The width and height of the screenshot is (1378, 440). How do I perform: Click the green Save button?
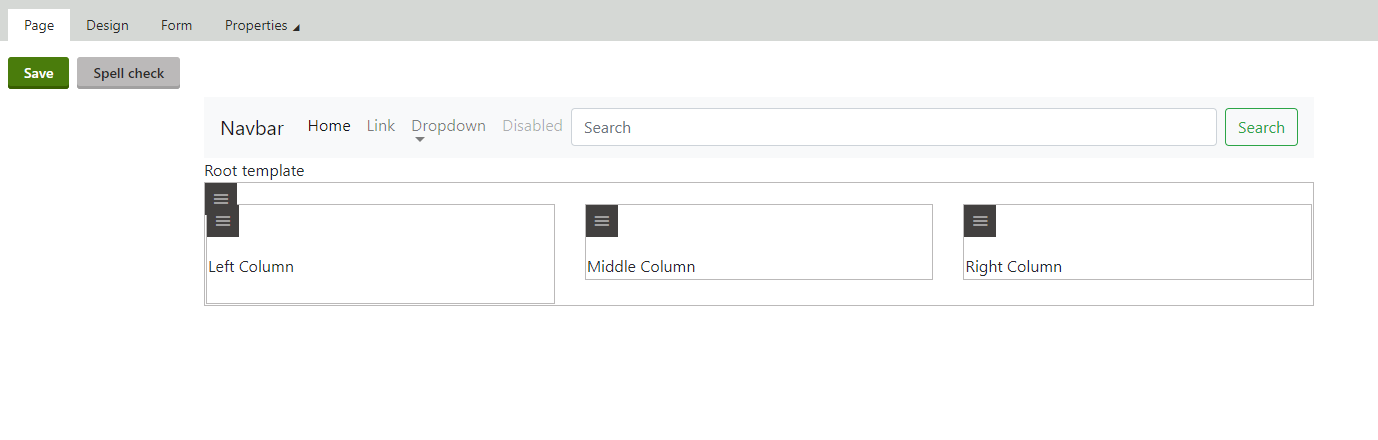click(x=38, y=73)
